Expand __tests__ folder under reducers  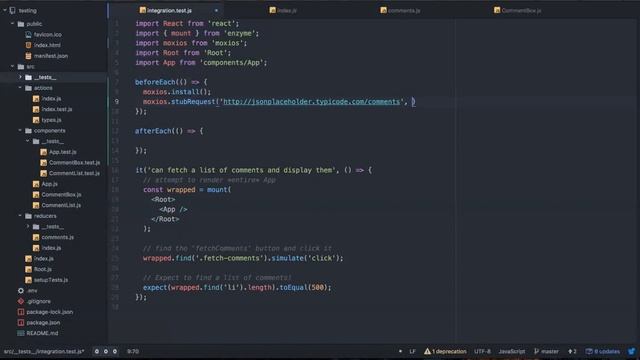(28, 226)
